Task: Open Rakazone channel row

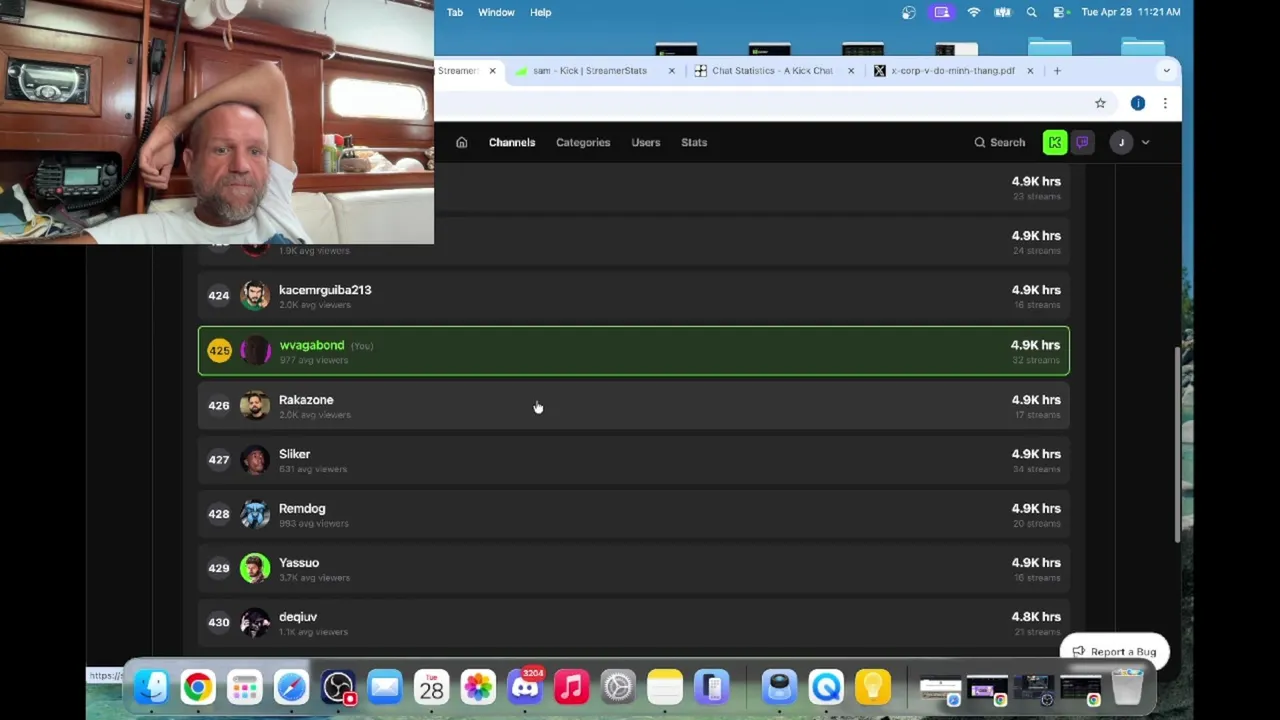Action: (x=634, y=406)
